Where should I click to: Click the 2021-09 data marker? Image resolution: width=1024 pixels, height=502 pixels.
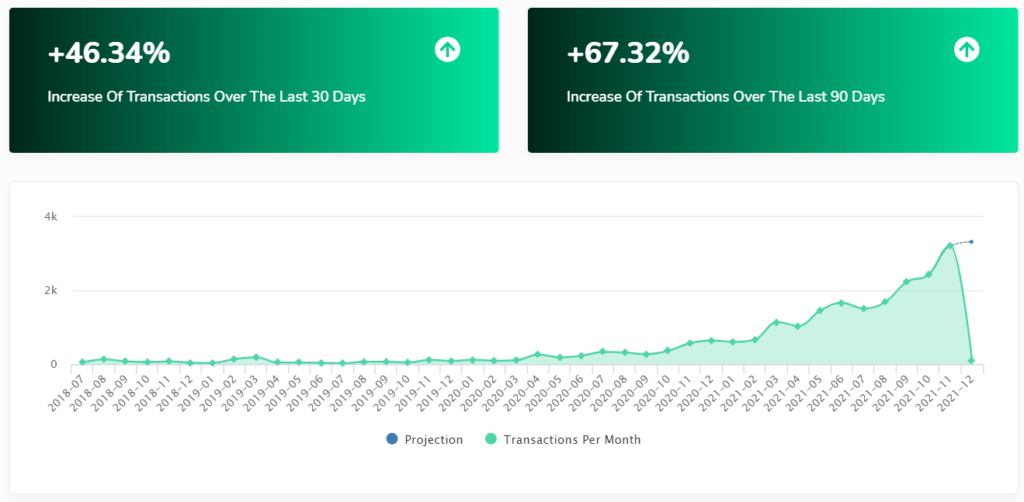tap(906, 282)
